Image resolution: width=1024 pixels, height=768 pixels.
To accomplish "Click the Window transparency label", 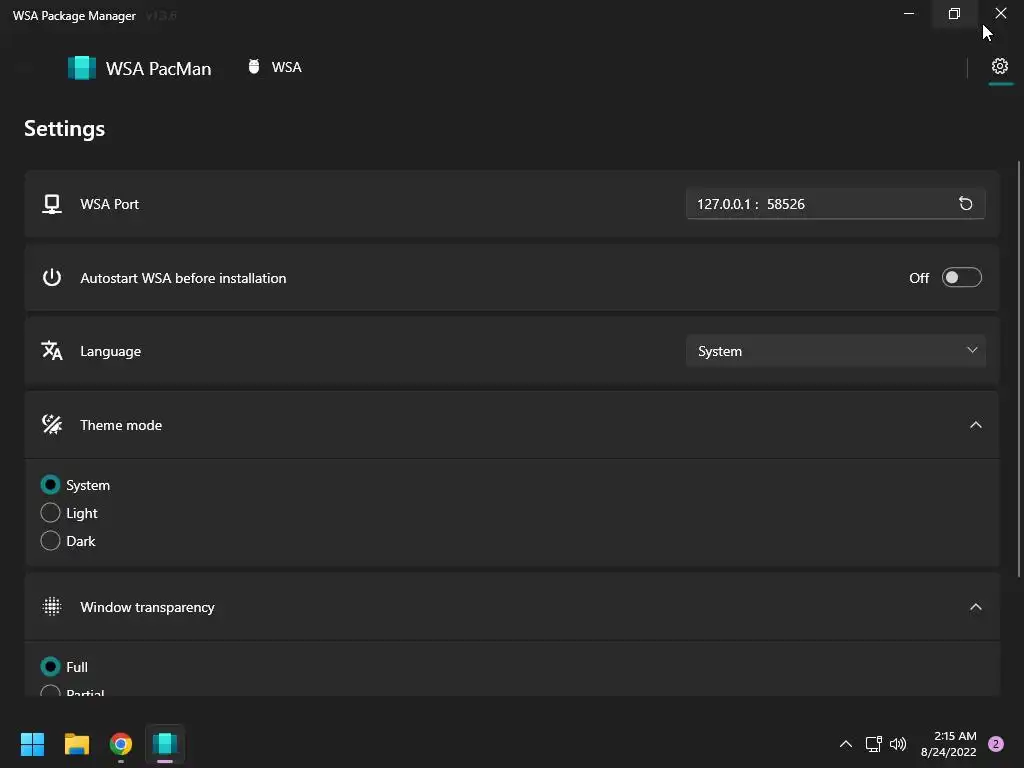I will [147, 607].
